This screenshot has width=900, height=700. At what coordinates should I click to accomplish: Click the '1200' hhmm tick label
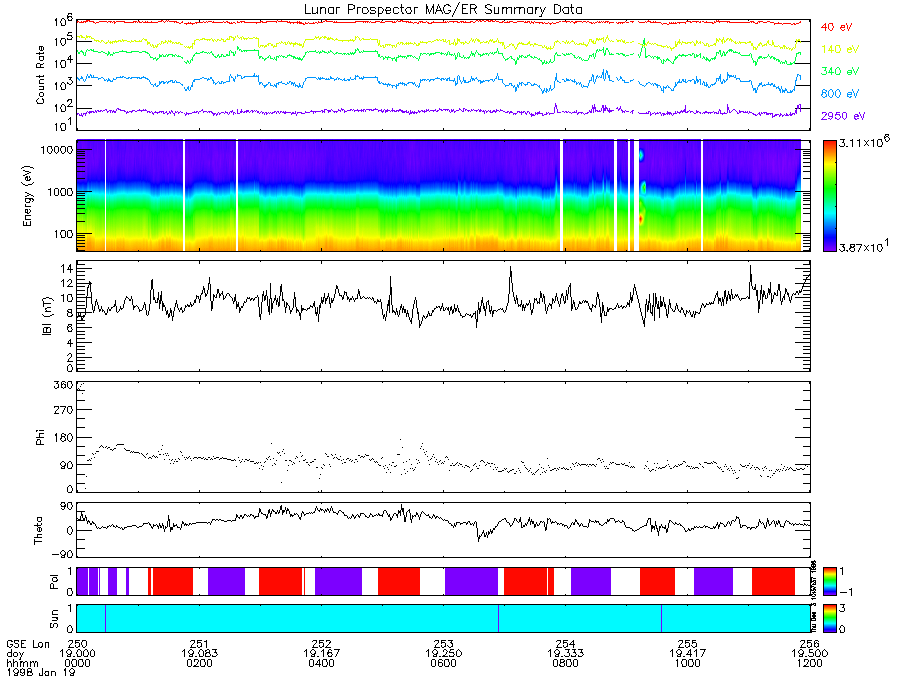[809, 663]
